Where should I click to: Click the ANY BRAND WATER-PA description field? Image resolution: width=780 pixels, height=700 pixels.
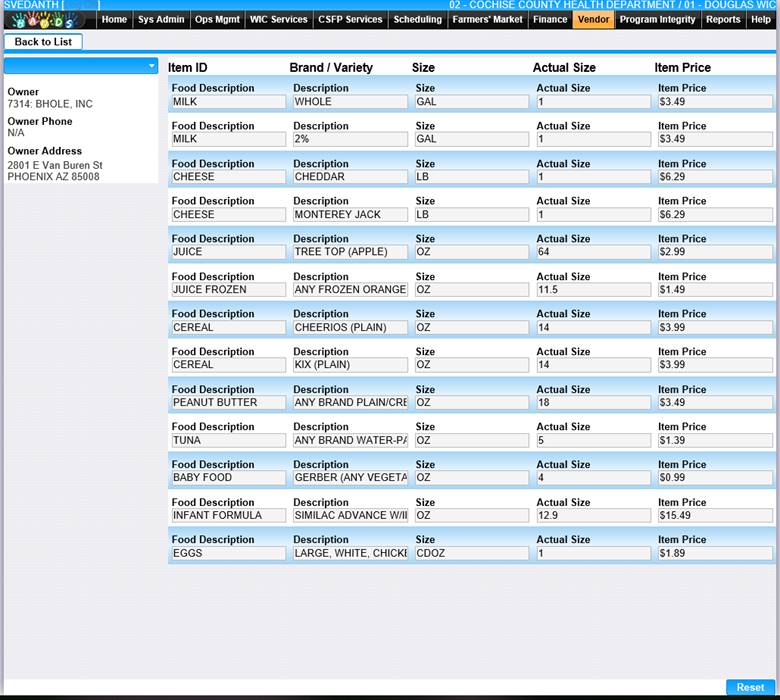pyautogui.click(x=350, y=441)
